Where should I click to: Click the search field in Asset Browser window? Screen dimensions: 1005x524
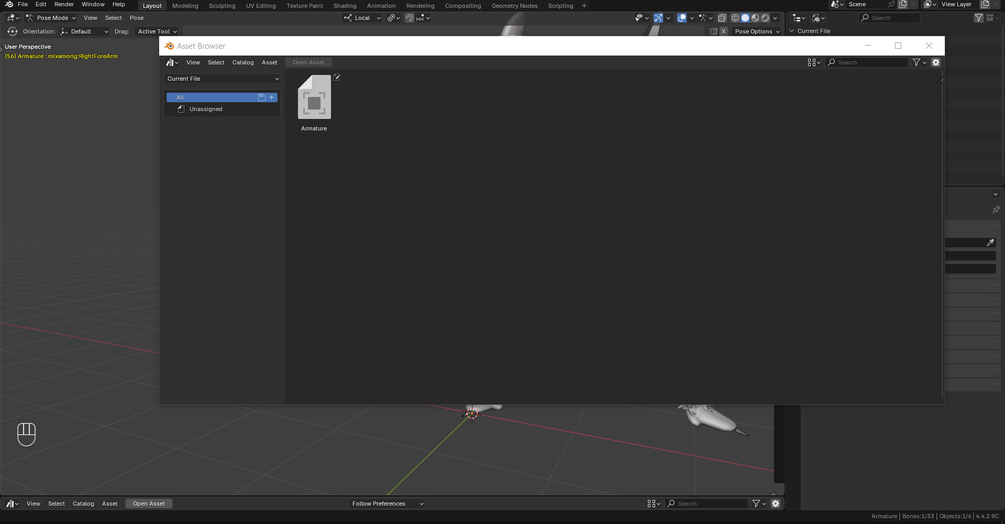tap(867, 62)
